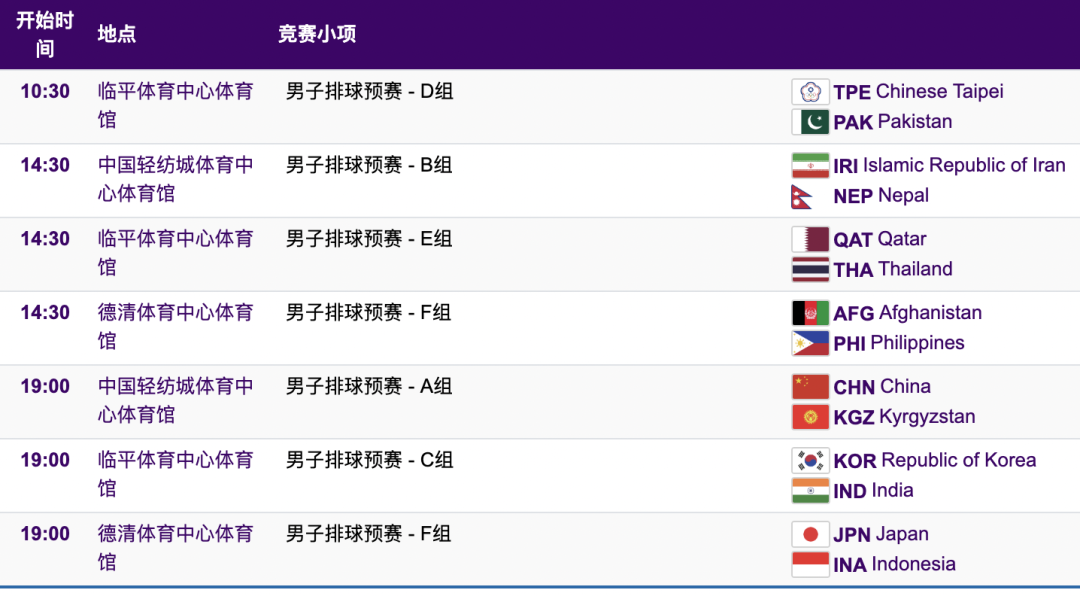The height and width of the screenshot is (596, 1080).
Task: Open 男子排球预赛 - D组 event
Action: coord(369,92)
